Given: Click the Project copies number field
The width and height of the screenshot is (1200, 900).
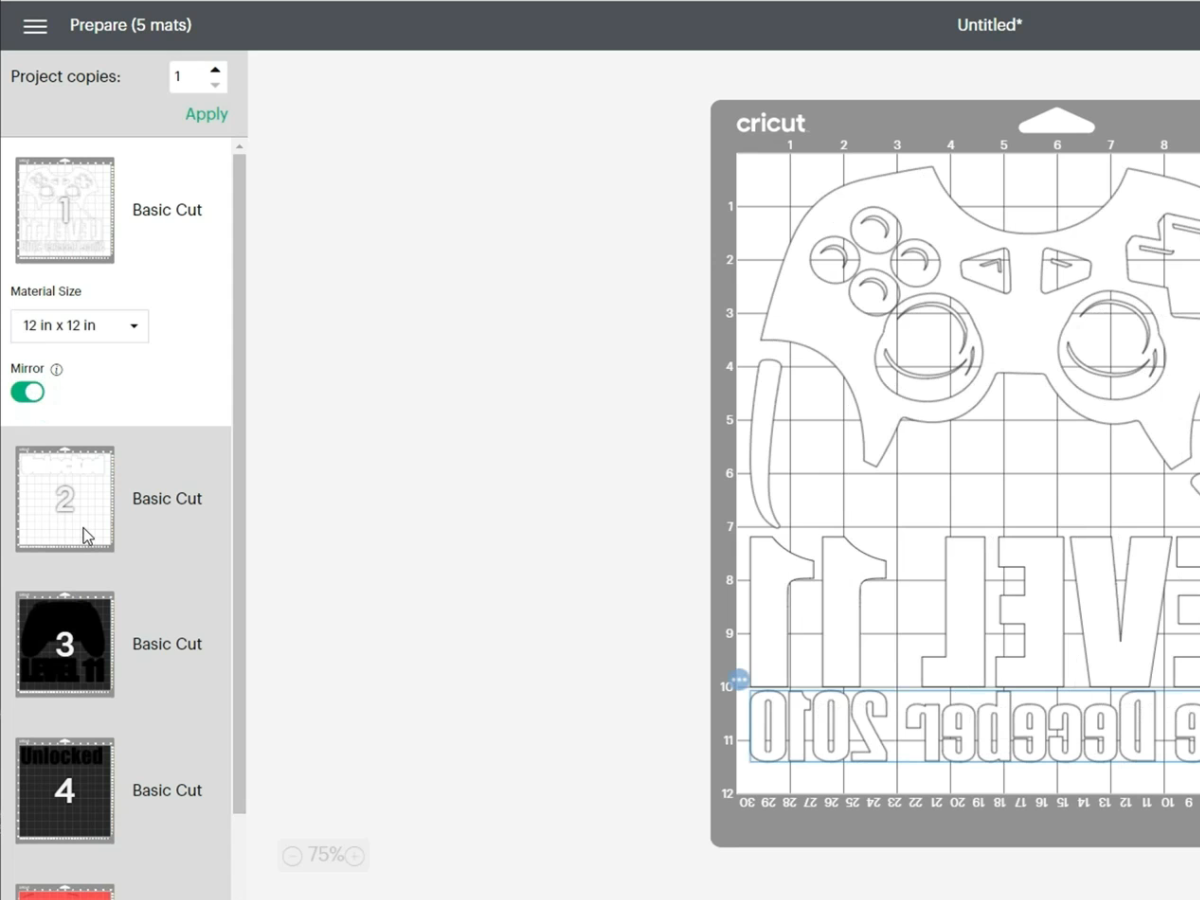Looking at the screenshot, I should pos(189,77).
